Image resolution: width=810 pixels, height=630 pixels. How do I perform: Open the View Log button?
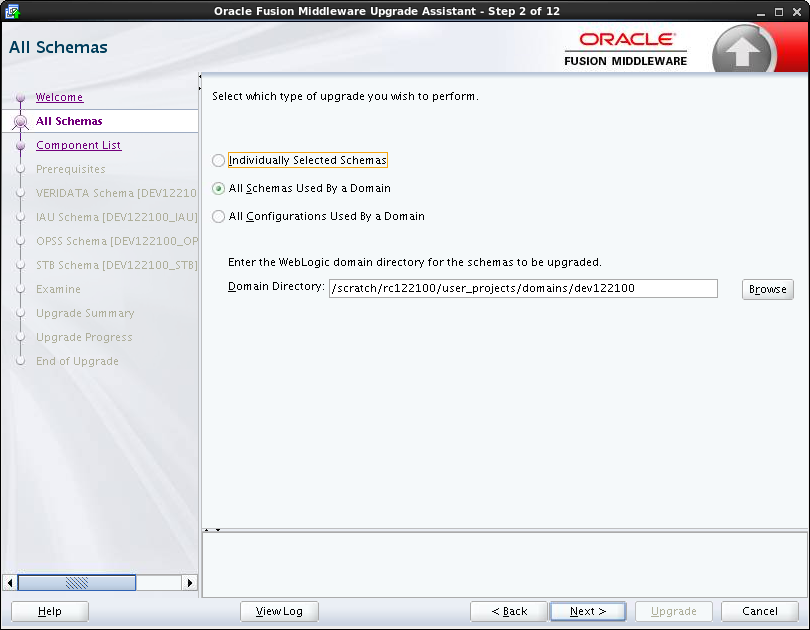(x=279, y=611)
